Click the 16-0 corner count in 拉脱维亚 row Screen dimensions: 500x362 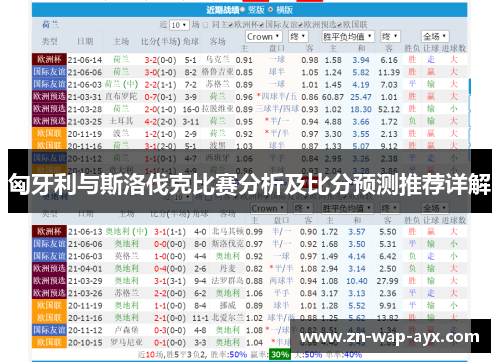(191, 109)
